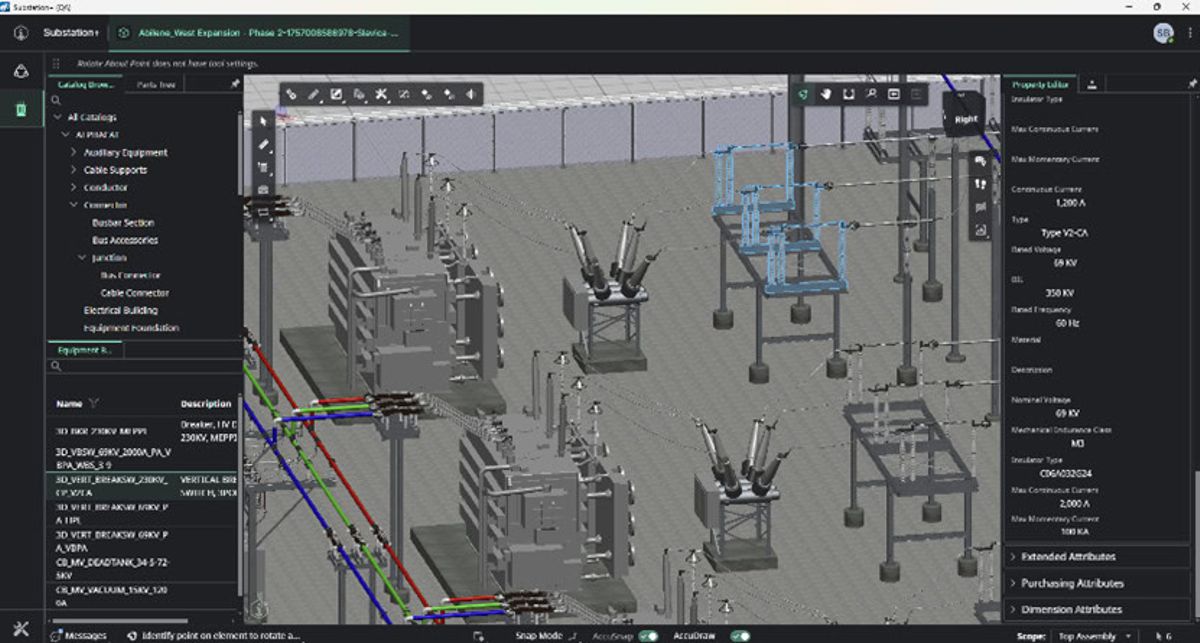Select the element selection arrow tool
The image size is (1200, 643).
[x=264, y=121]
